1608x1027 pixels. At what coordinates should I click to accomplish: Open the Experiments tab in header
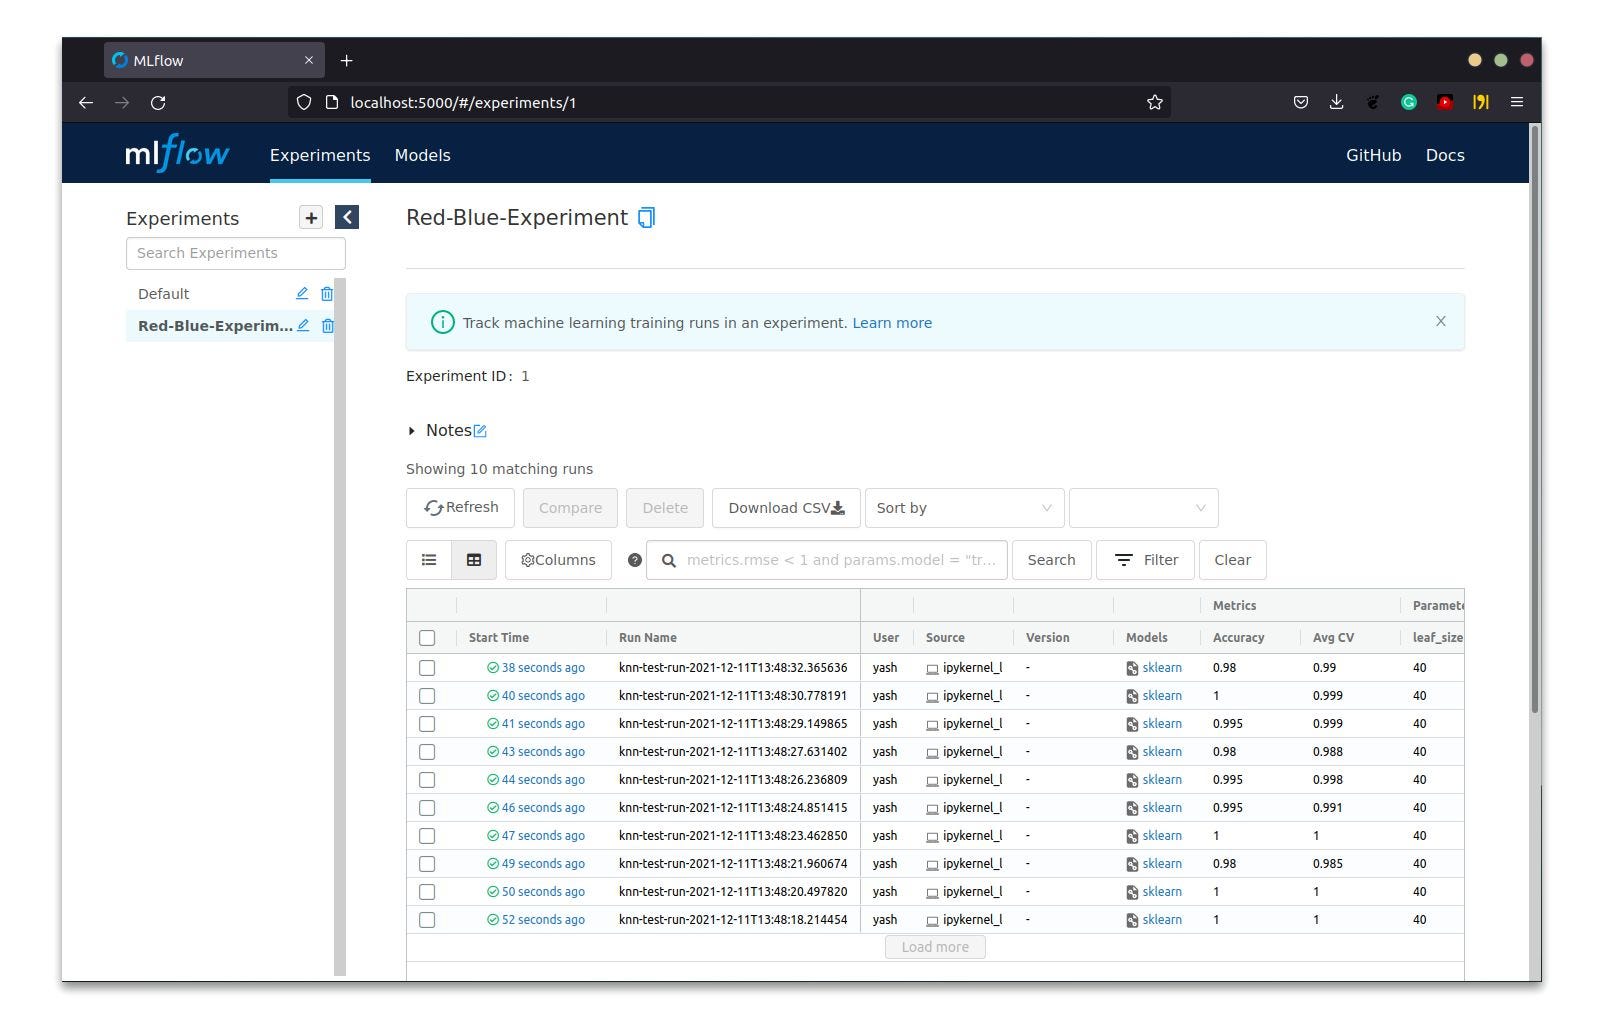click(x=320, y=156)
